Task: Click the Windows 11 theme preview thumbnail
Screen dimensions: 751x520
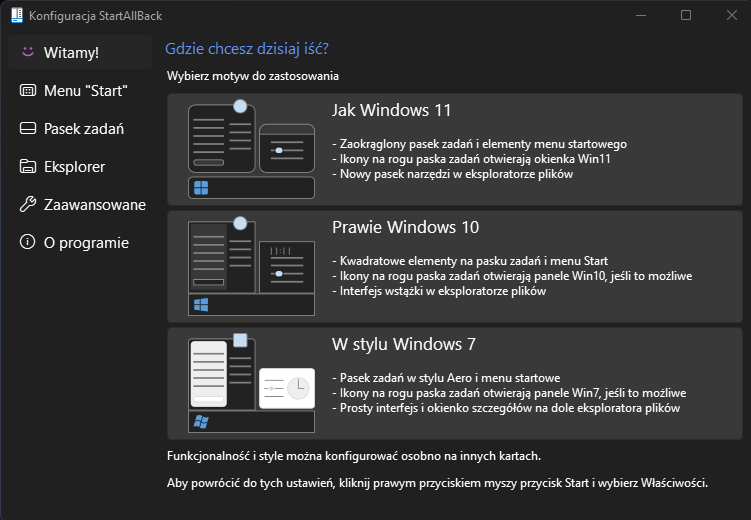Action: [251, 149]
